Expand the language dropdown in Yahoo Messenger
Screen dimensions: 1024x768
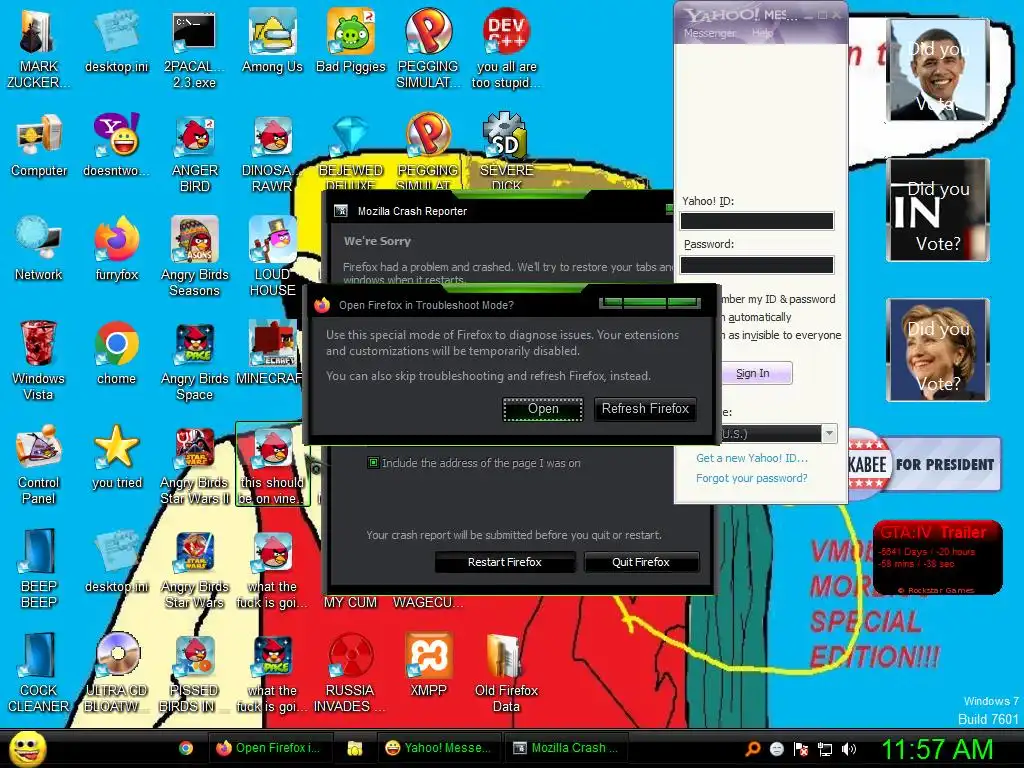tap(829, 434)
